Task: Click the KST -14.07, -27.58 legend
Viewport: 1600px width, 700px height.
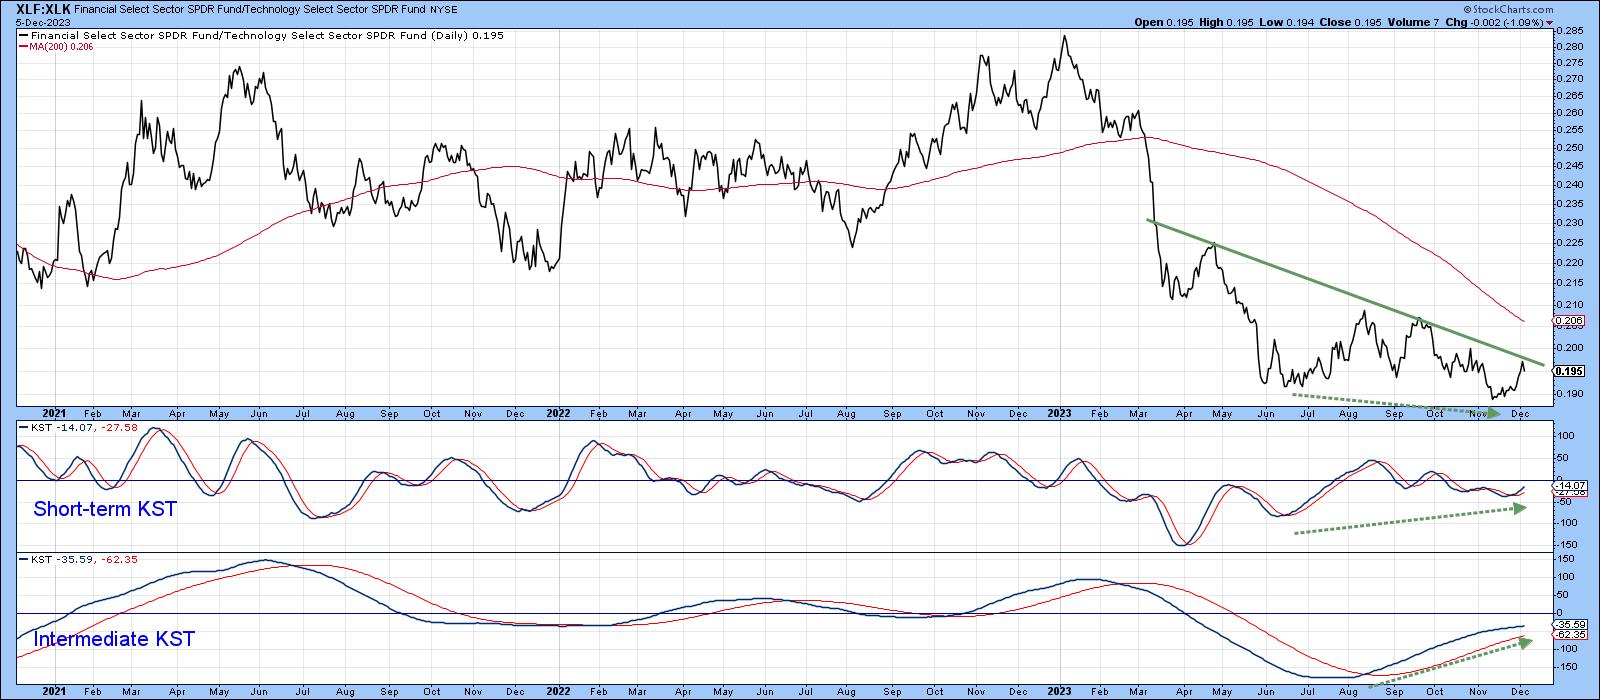Action: click(x=78, y=427)
